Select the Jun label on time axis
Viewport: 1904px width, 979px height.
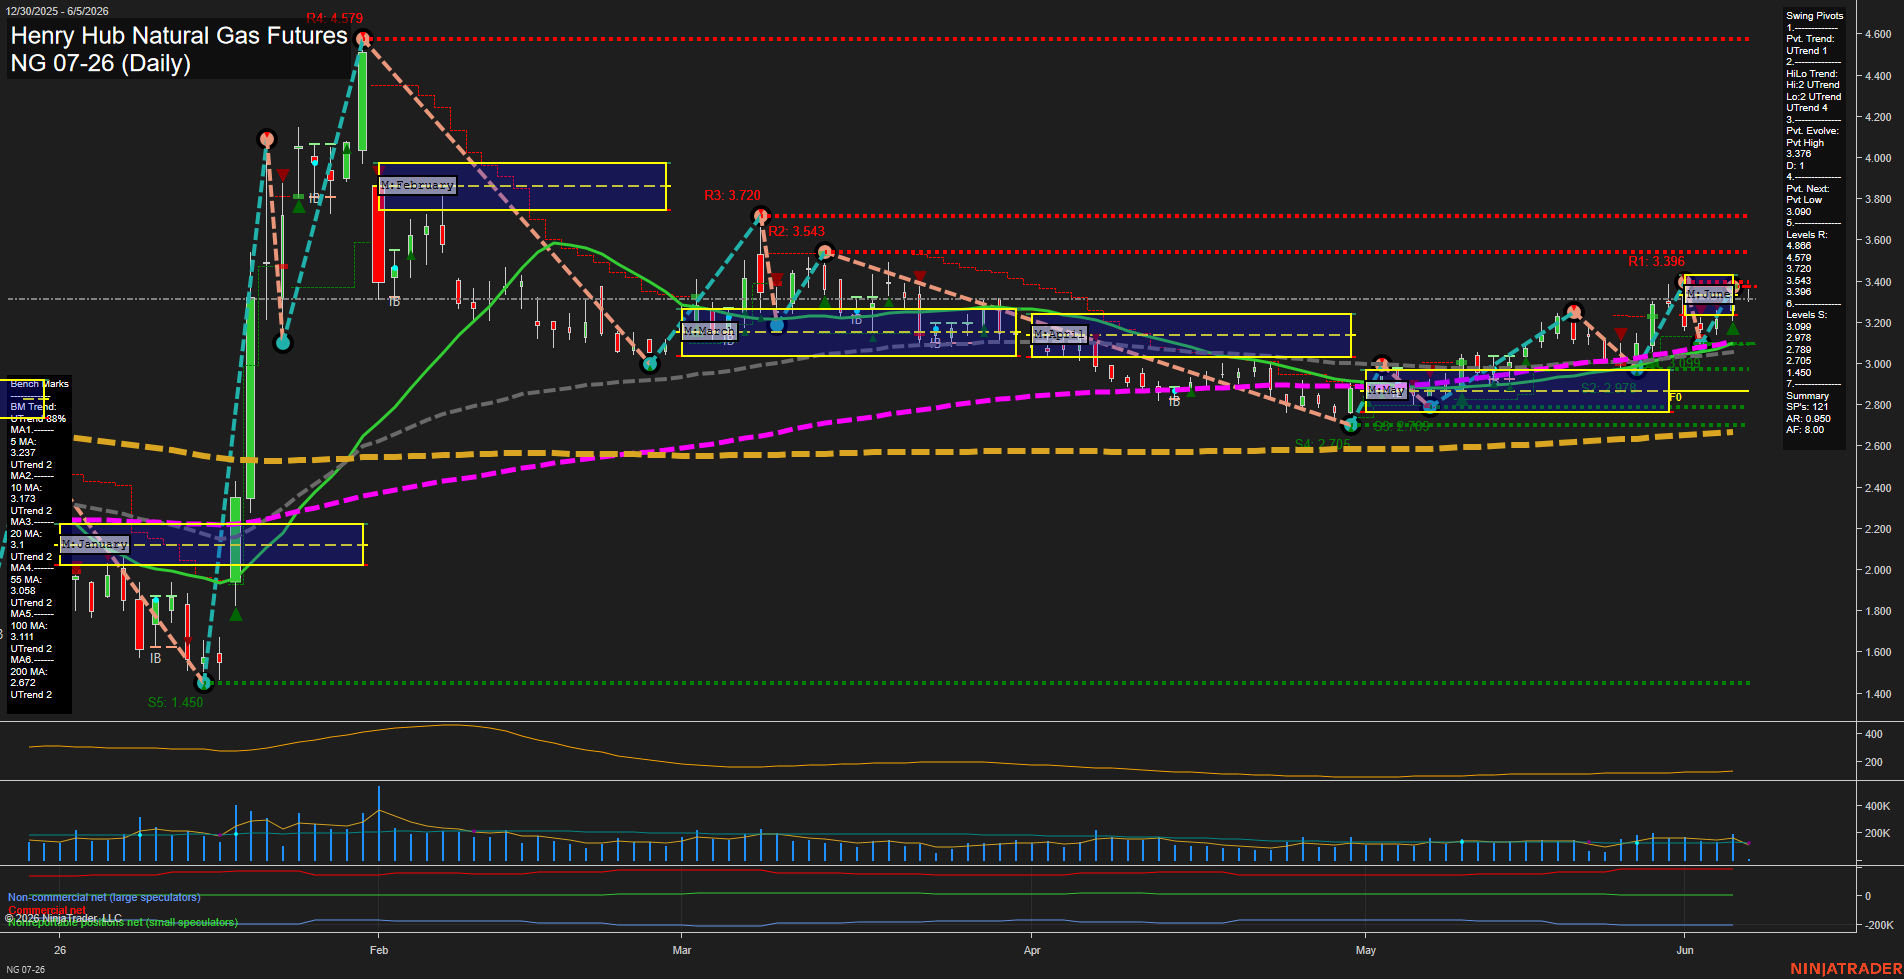(x=1685, y=950)
